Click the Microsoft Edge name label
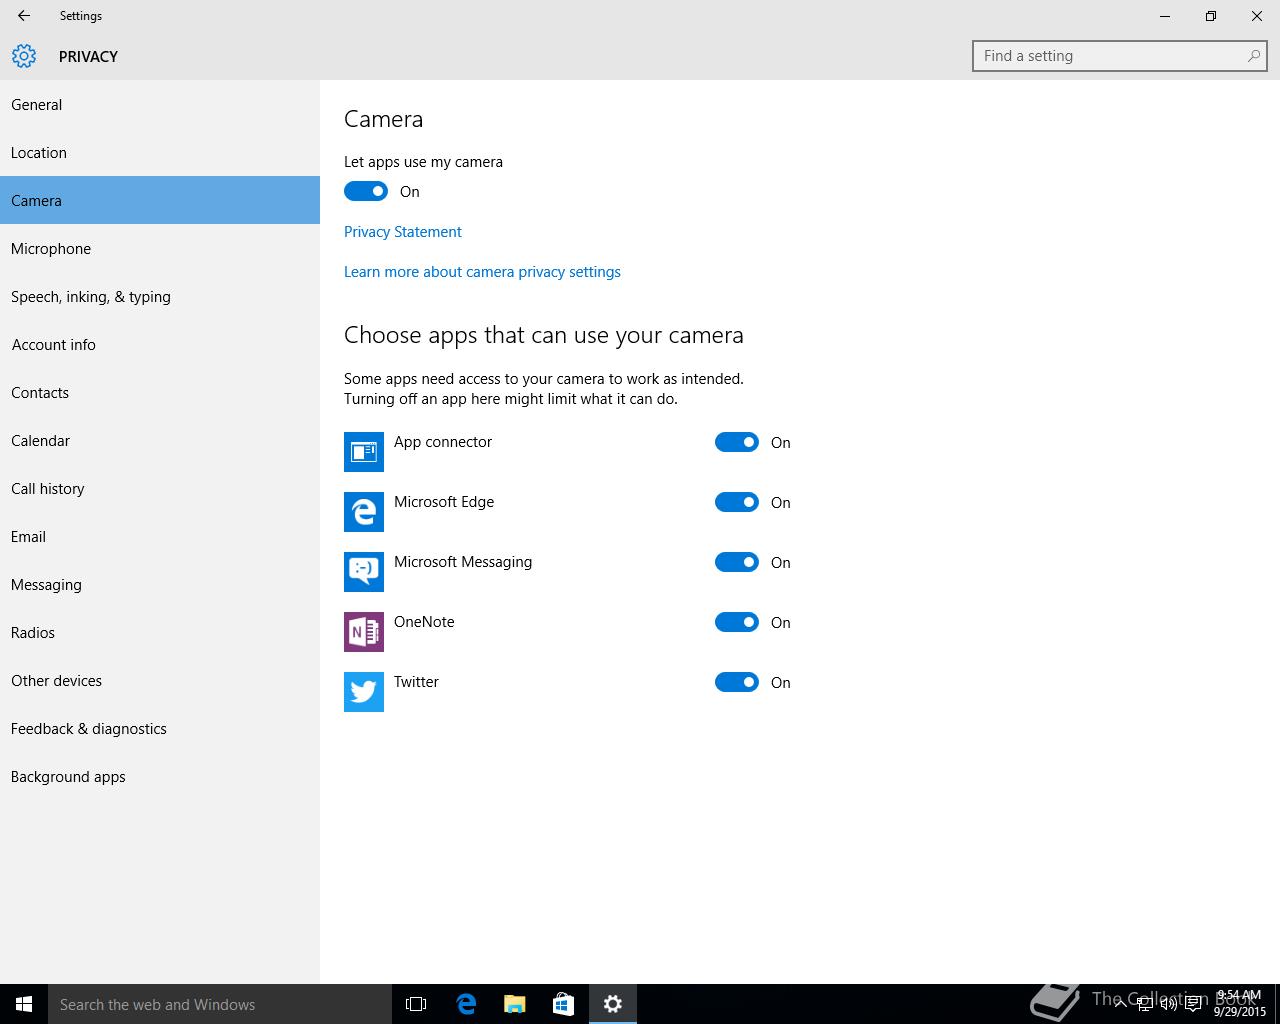 (444, 502)
